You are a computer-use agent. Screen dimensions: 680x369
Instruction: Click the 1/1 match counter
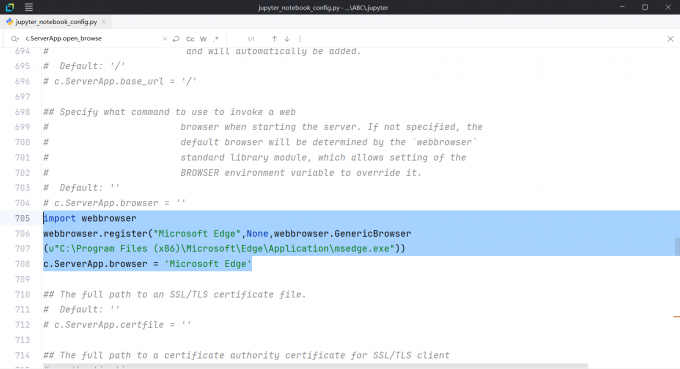pyautogui.click(x=251, y=39)
